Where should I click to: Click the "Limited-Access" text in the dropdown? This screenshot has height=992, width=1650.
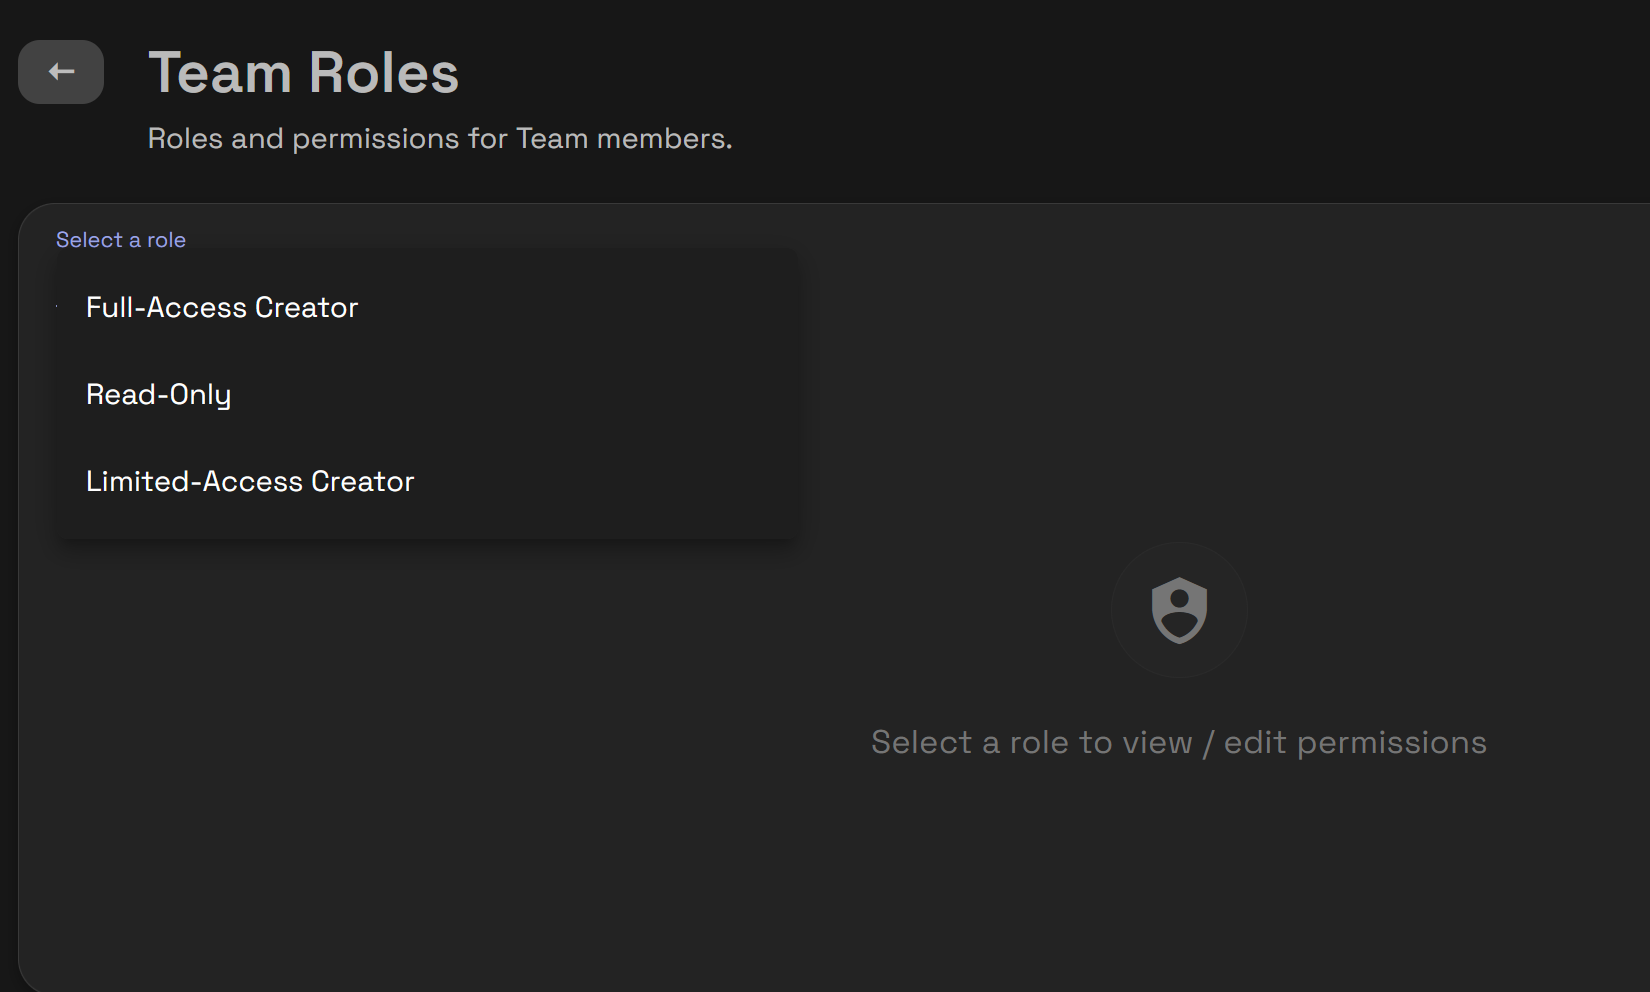coord(194,481)
